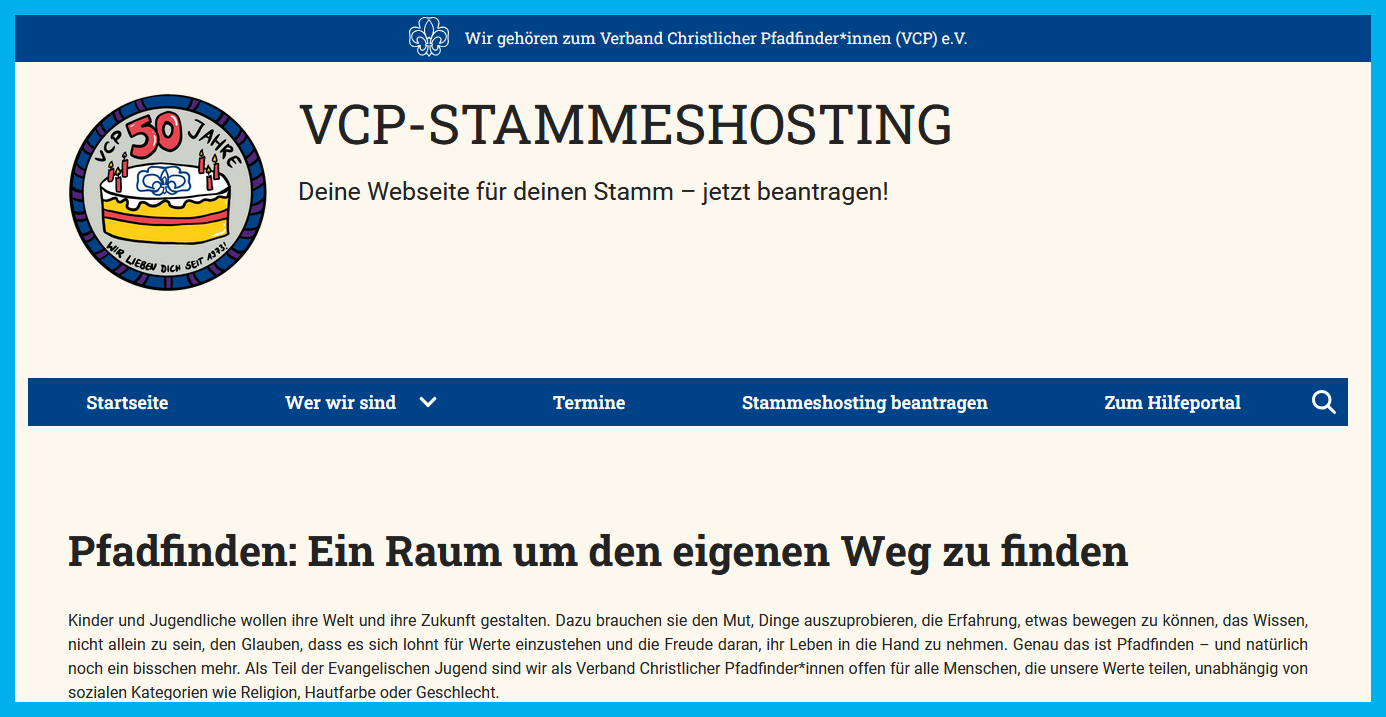Click the paragraph starting "Kinder und Jugendliche"
Image resolution: width=1386 pixels, height=717 pixels.
[687, 655]
